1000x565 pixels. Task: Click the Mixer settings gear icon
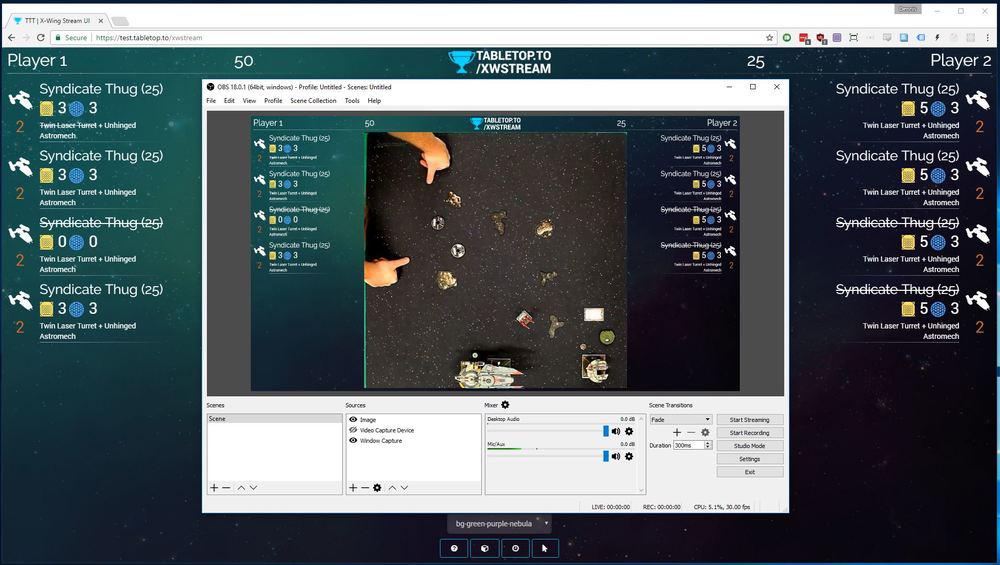click(505, 405)
